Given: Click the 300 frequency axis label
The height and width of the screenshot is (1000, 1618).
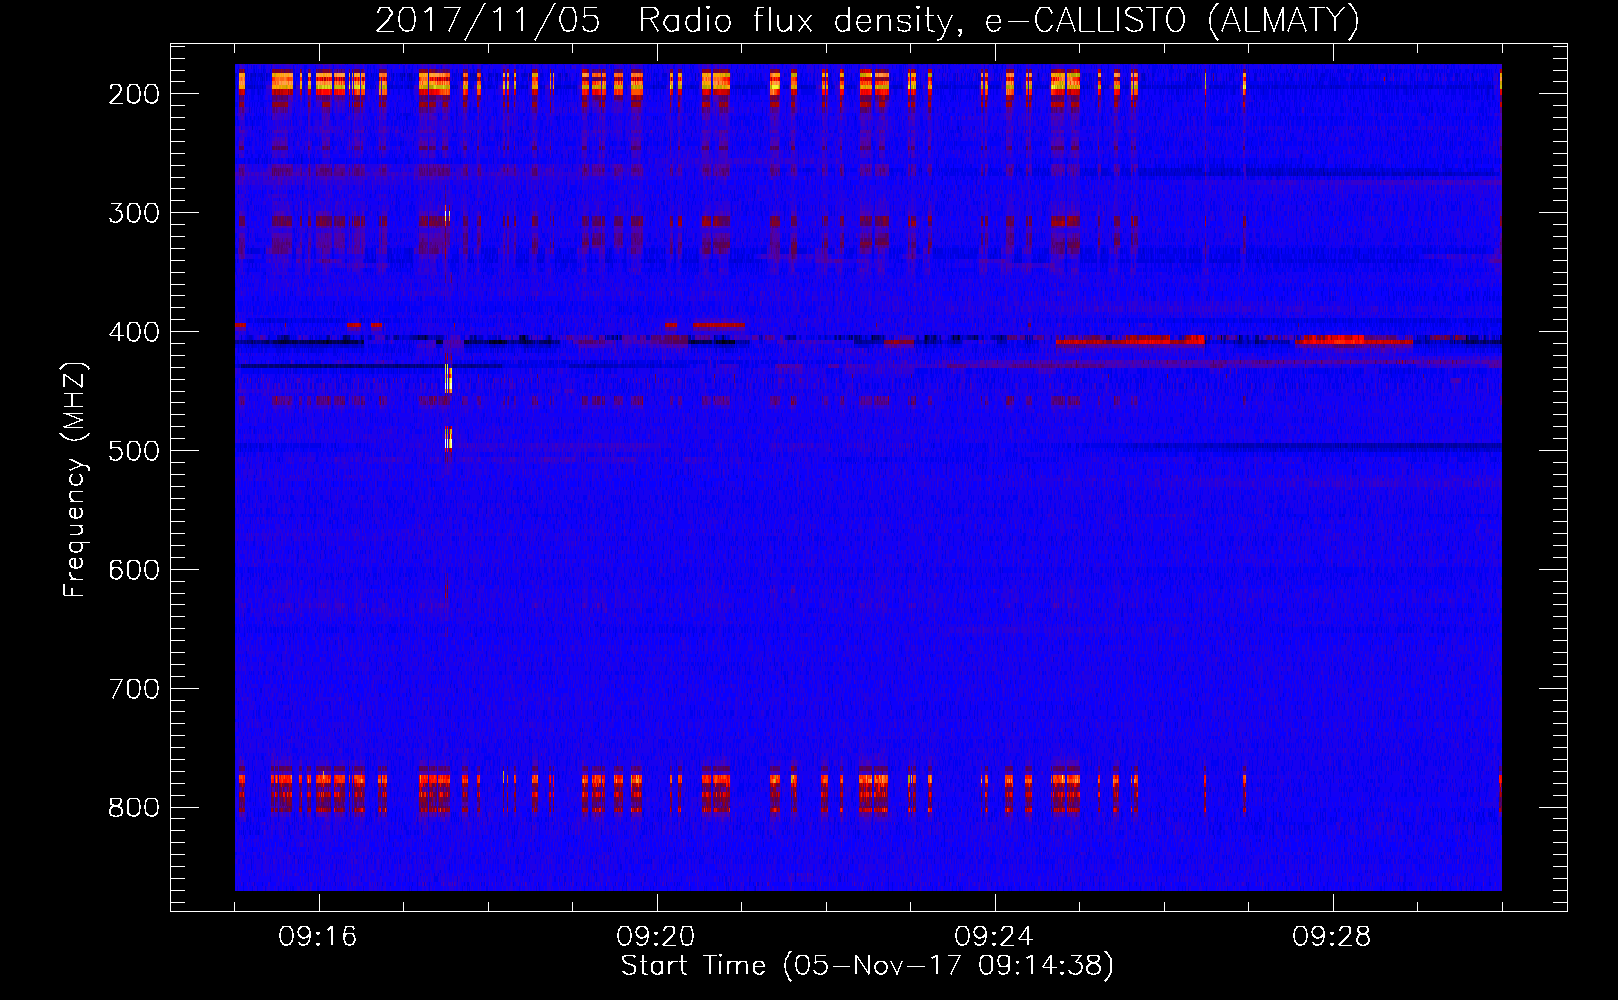Looking at the screenshot, I should coord(134,213).
